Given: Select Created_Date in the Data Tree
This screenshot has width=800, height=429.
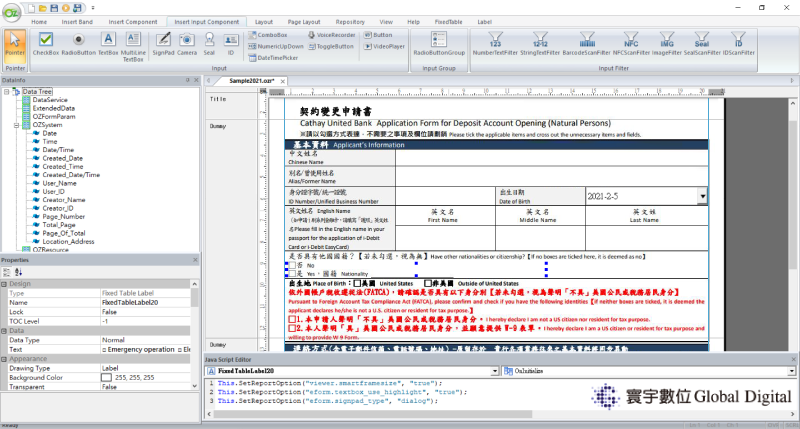Looking at the screenshot, I should 62,158.
